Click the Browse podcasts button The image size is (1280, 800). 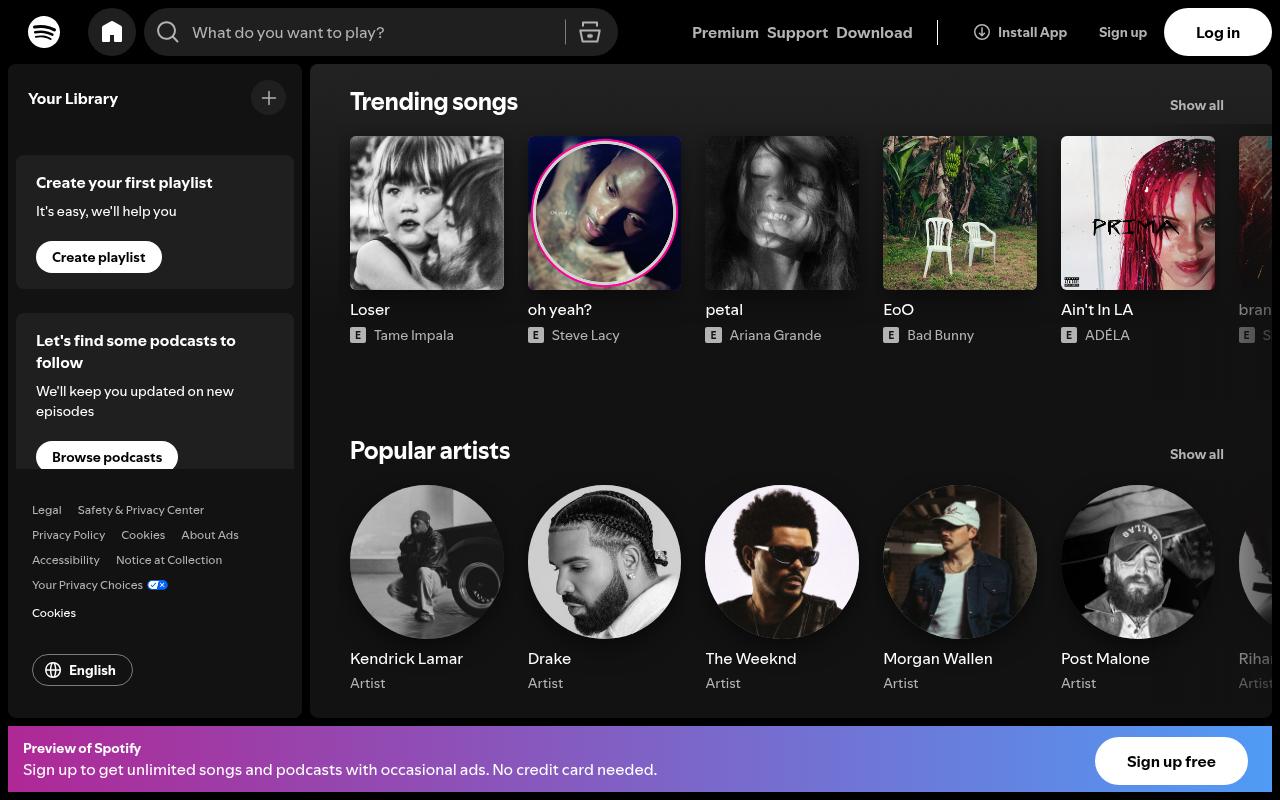pyautogui.click(x=107, y=456)
